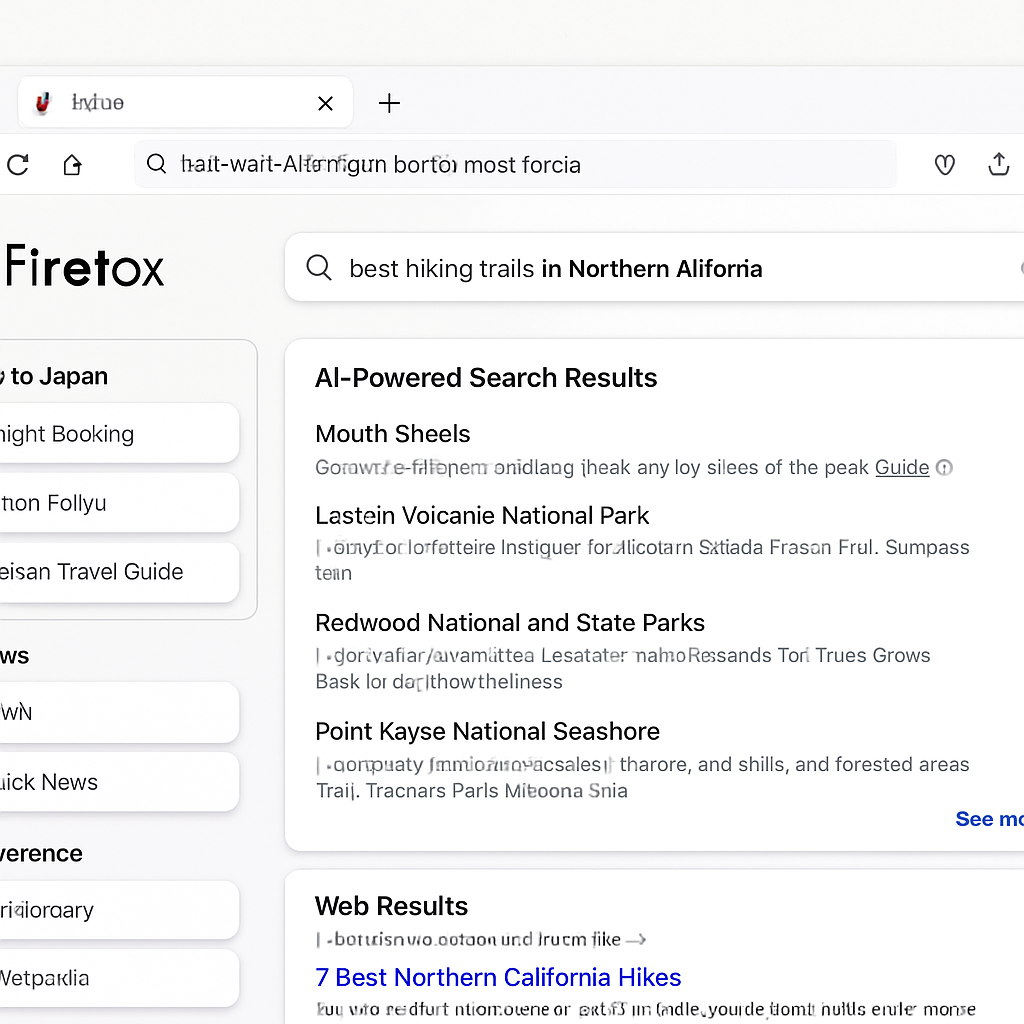The height and width of the screenshot is (1024, 1024).
Task: Open 'Lastein Voicanie National Park' result
Action: coord(482,516)
